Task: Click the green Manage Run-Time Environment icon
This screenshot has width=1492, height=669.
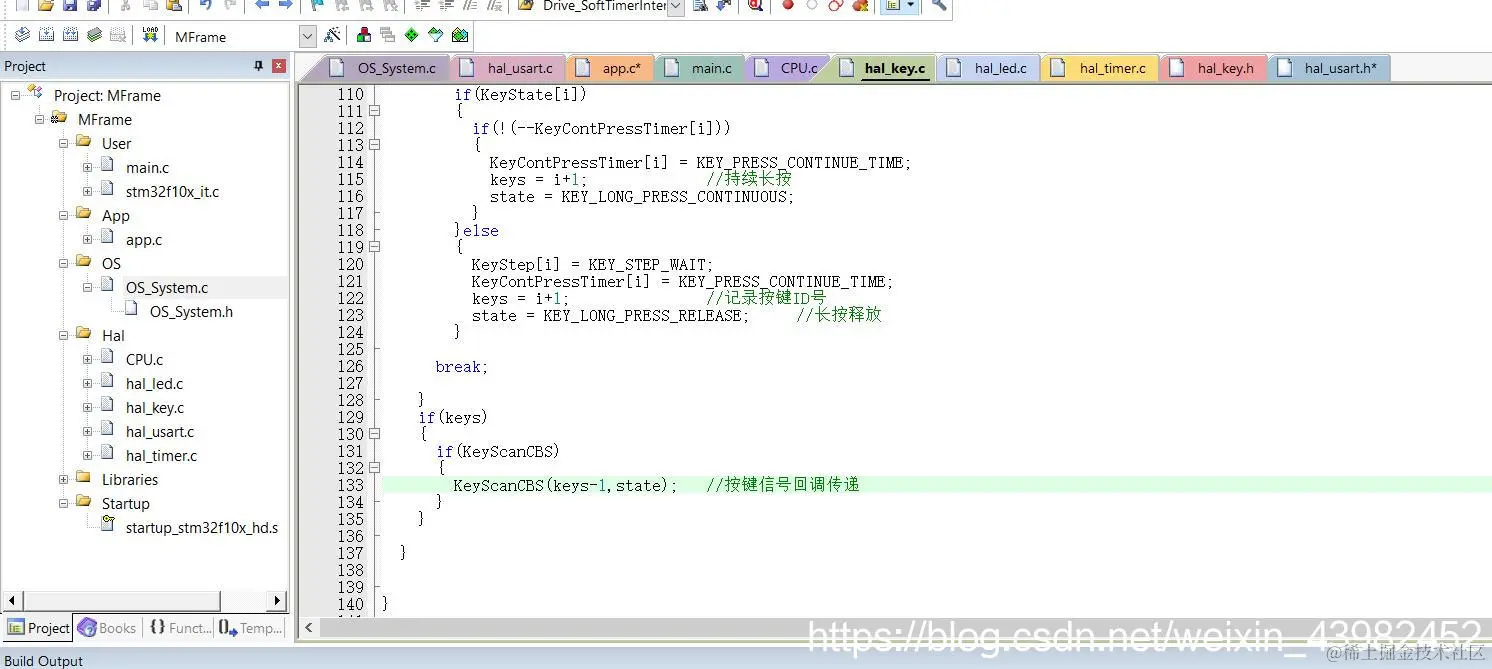Action: coord(411,35)
